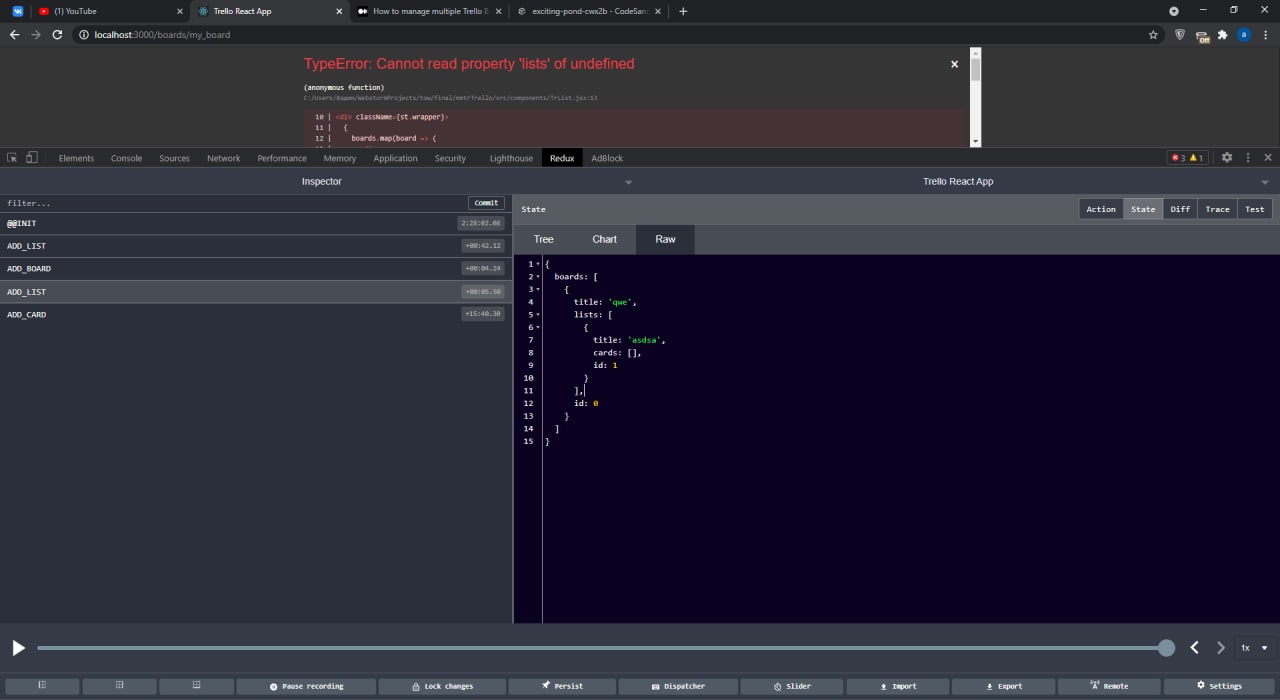
Task: Collapse the fold arrow on line 6
Action: point(538,327)
